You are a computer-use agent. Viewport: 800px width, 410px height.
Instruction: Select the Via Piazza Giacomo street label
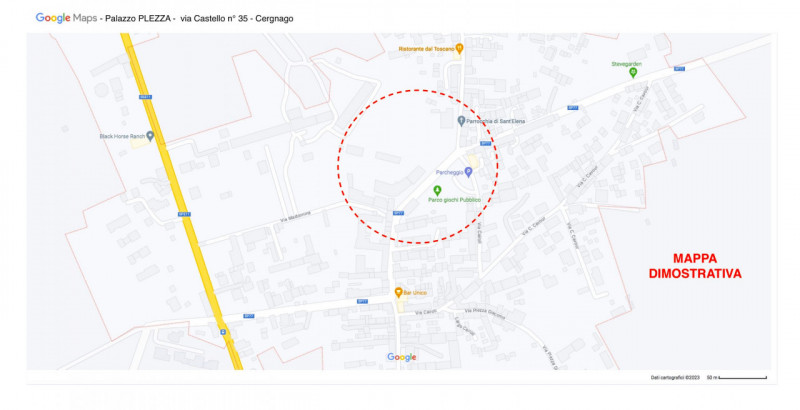pos(485,312)
